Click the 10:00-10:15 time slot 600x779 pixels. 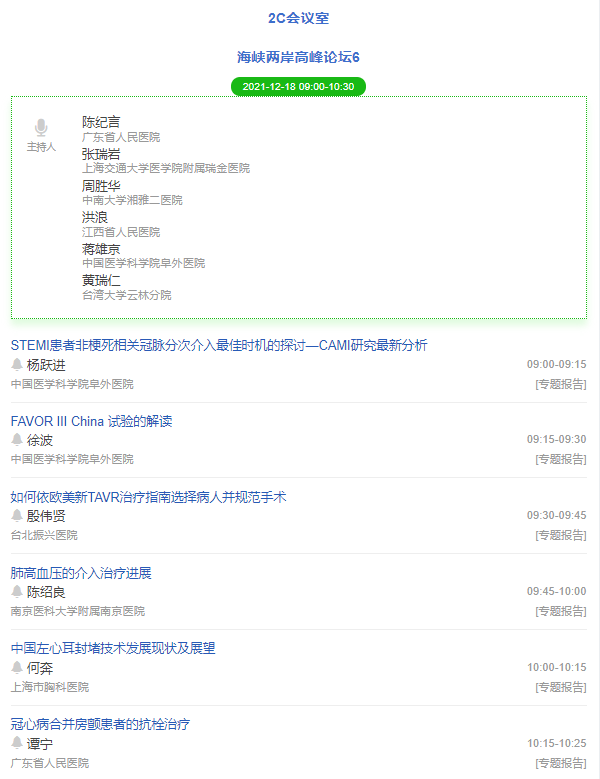pos(556,668)
